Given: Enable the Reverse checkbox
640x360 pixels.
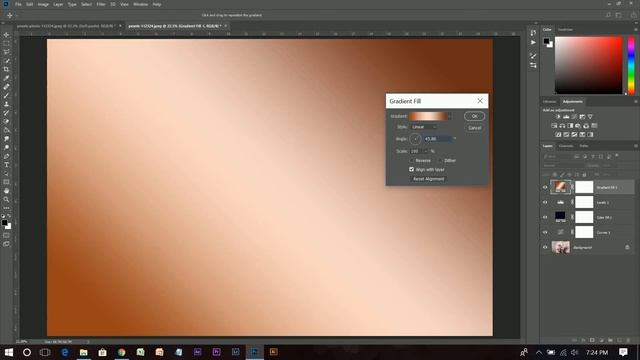Looking at the screenshot, I should 412,161.
